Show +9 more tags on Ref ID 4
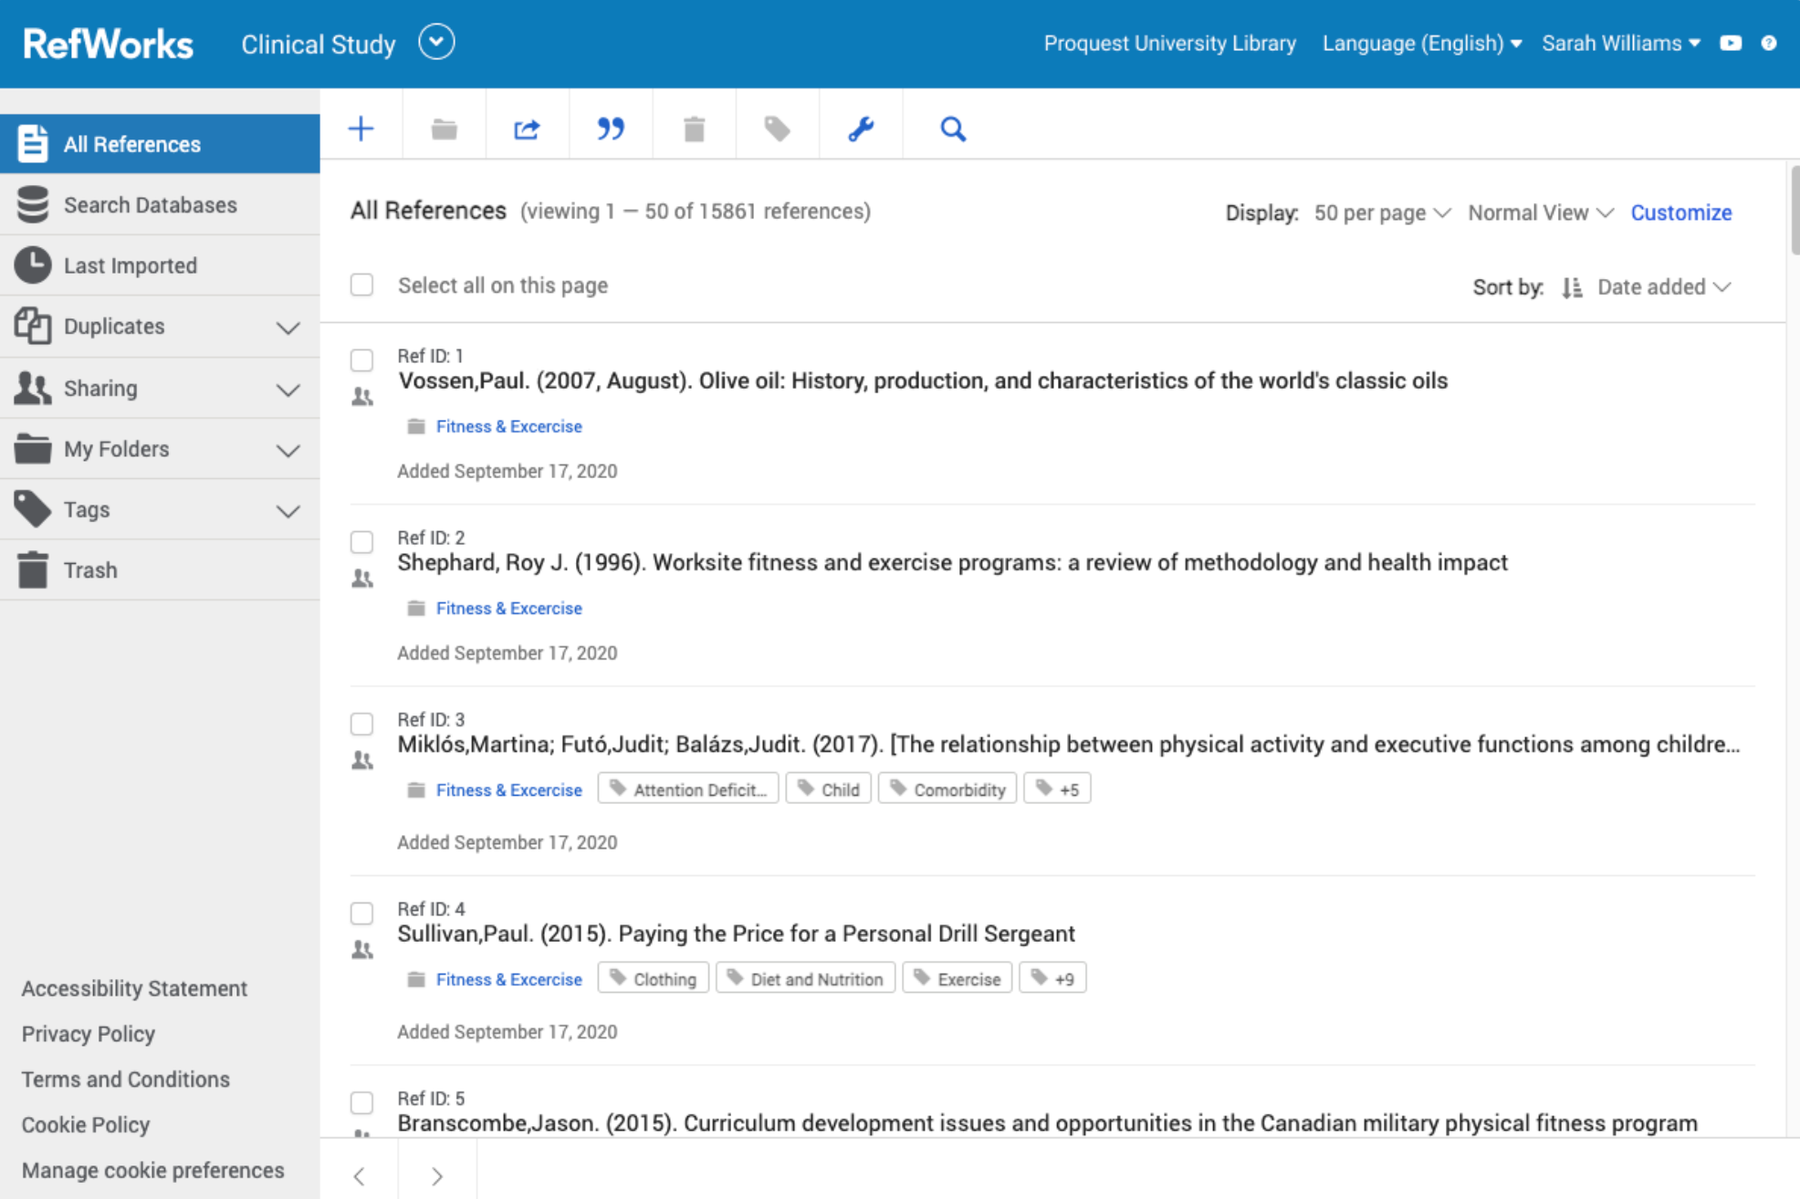The image size is (1800, 1199). point(1052,978)
